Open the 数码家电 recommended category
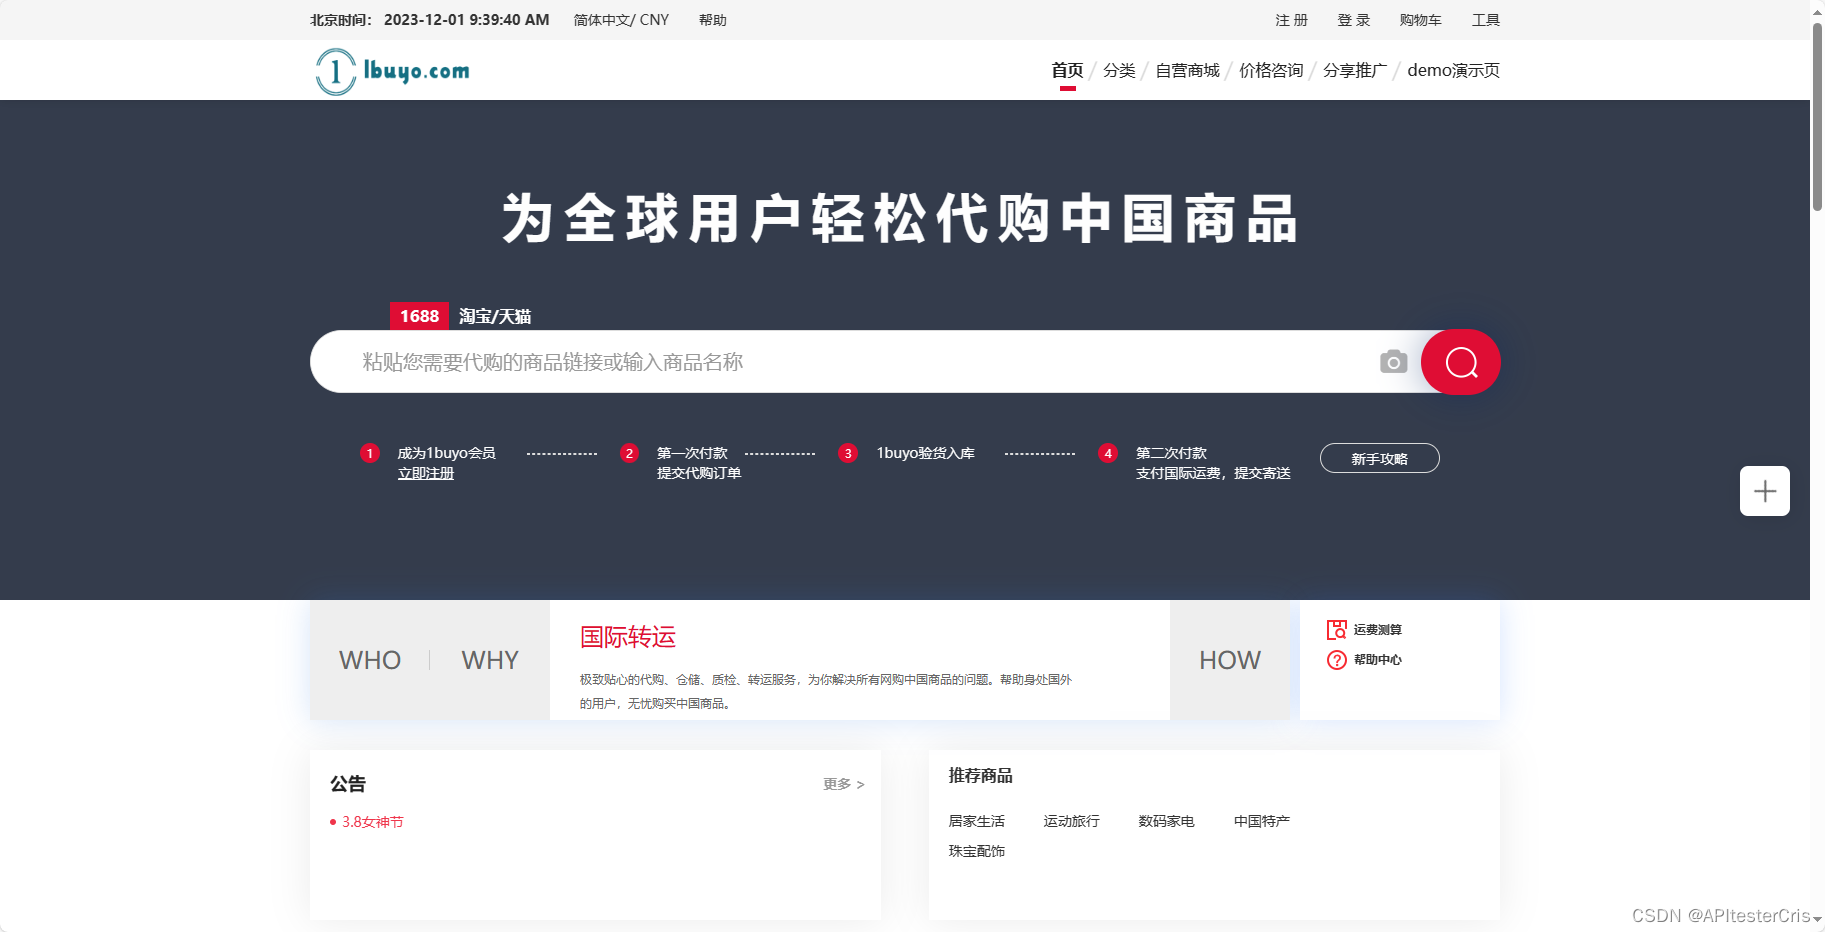This screenshot has width=1825, height=932. (x=1166, y=821)
